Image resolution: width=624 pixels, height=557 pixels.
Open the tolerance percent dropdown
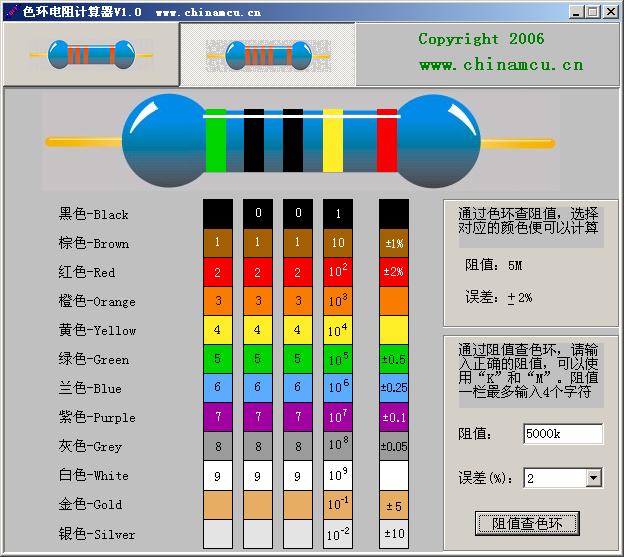pos(593,478)
